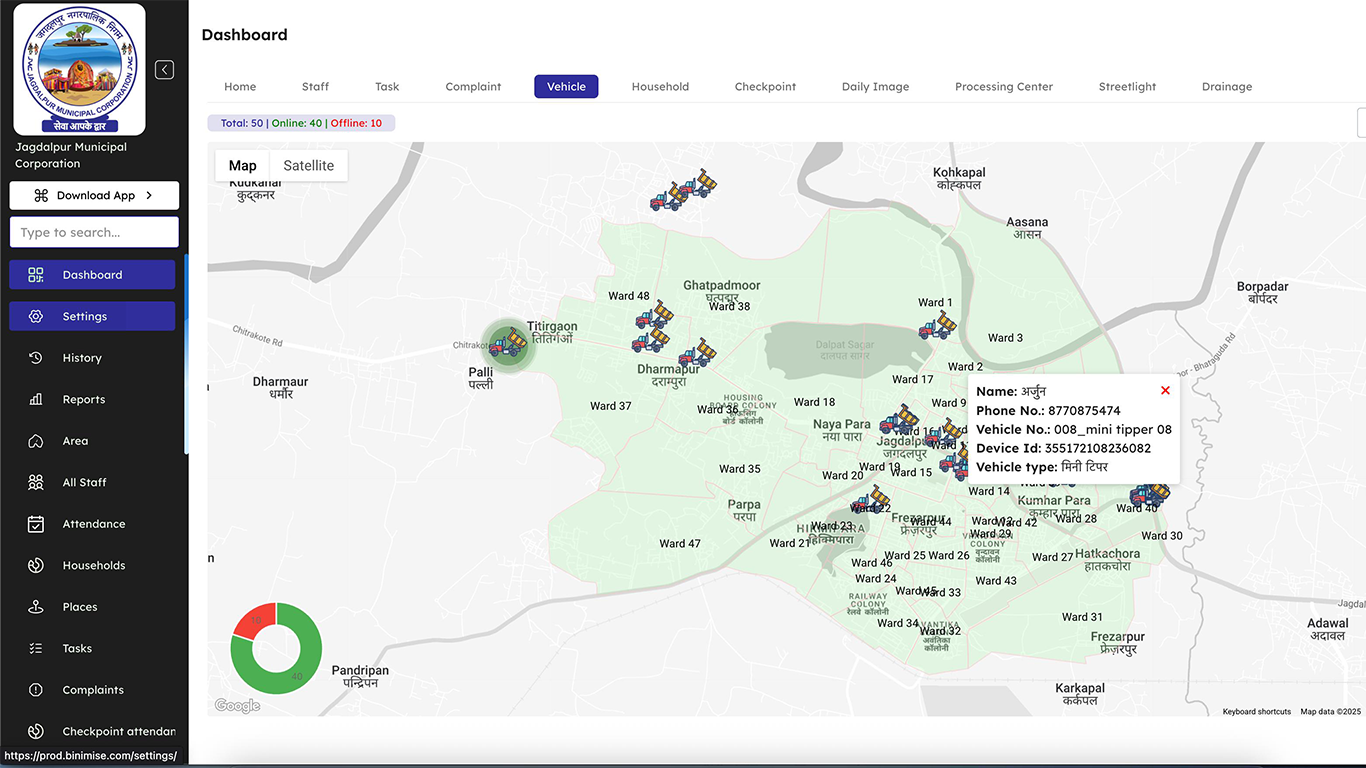
Task: Open the Home tab
Action: point(240,87)
